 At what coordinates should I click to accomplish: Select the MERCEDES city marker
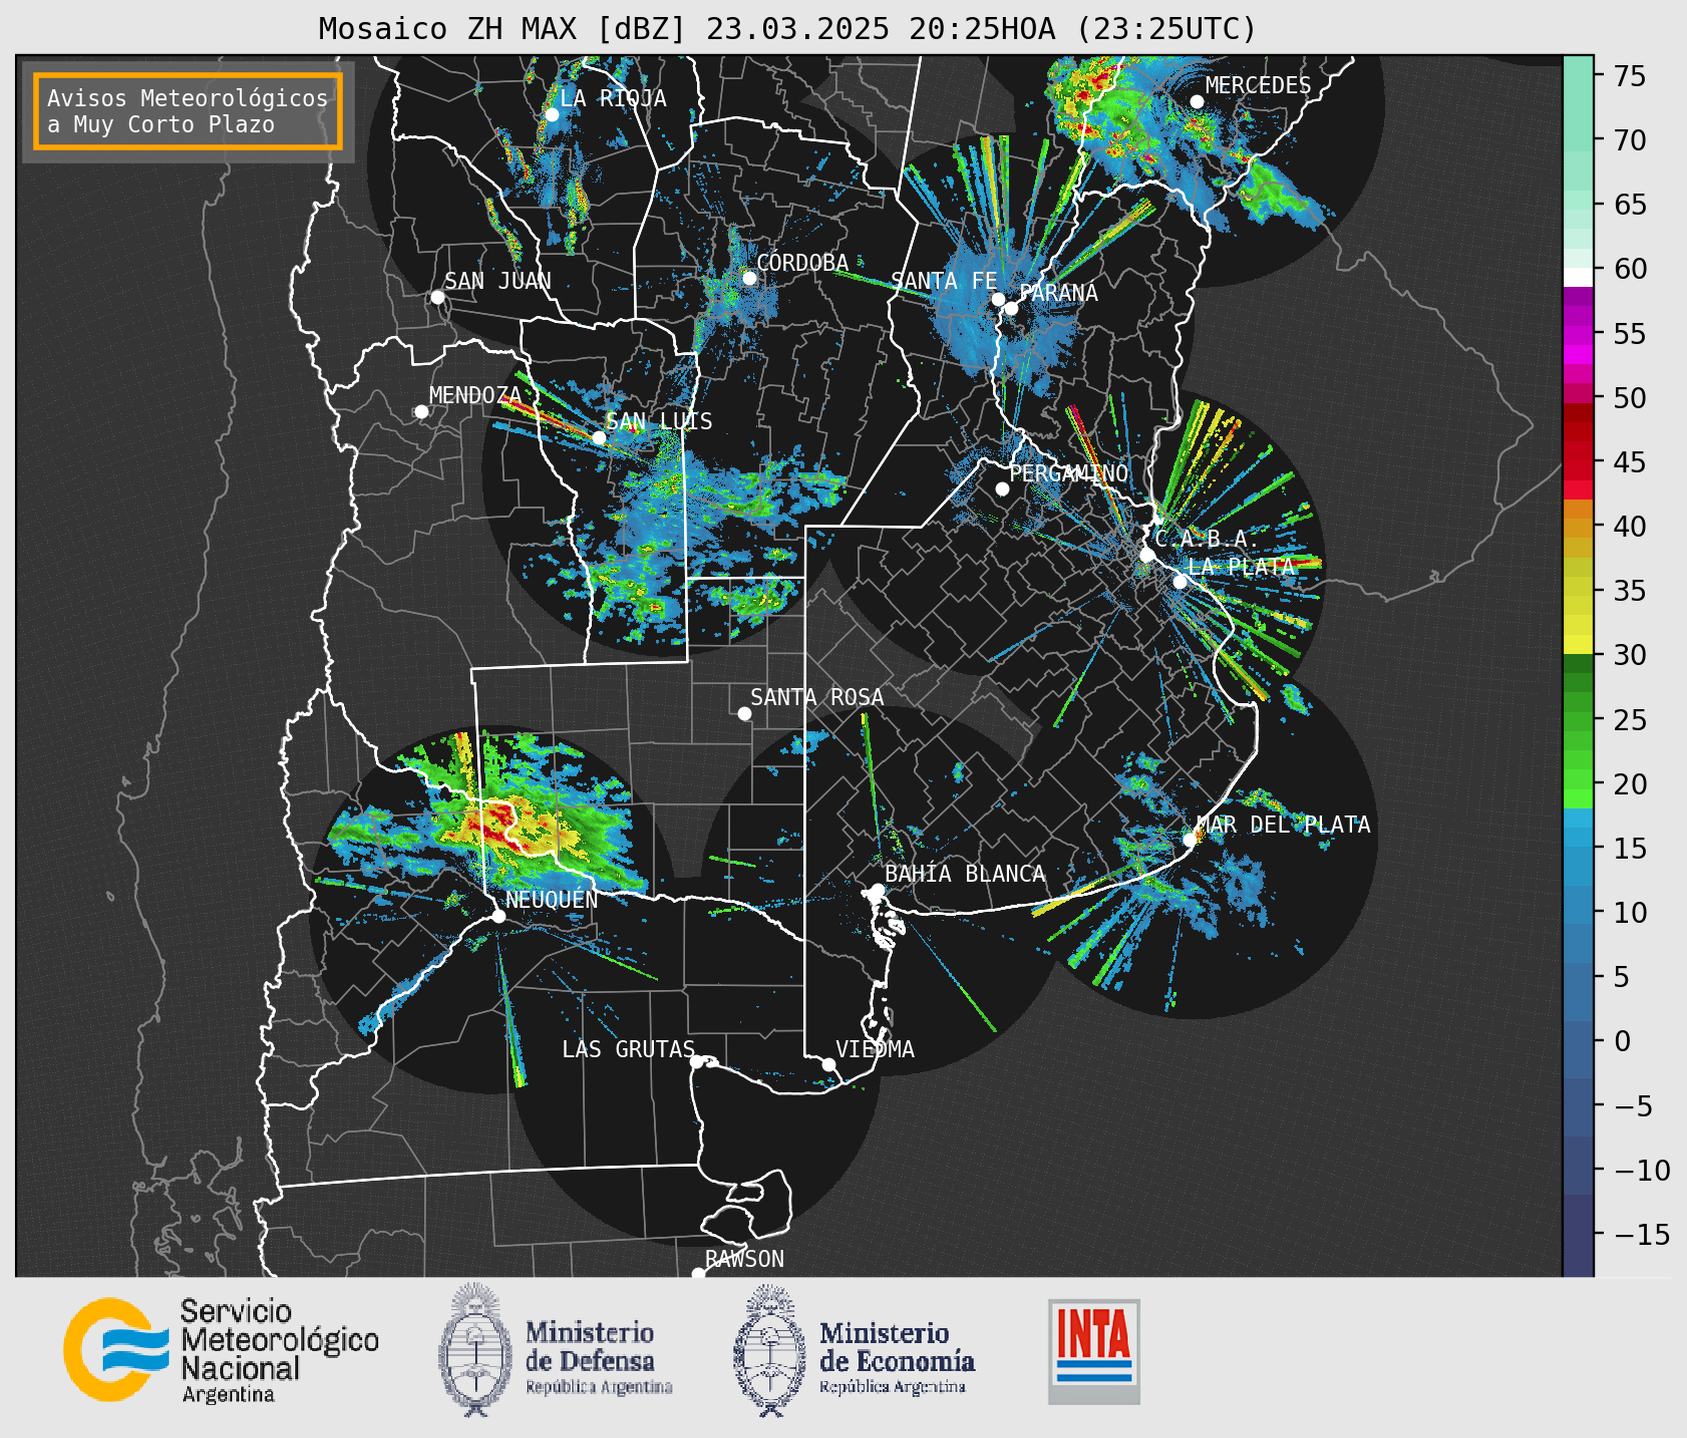point(1197,102)
